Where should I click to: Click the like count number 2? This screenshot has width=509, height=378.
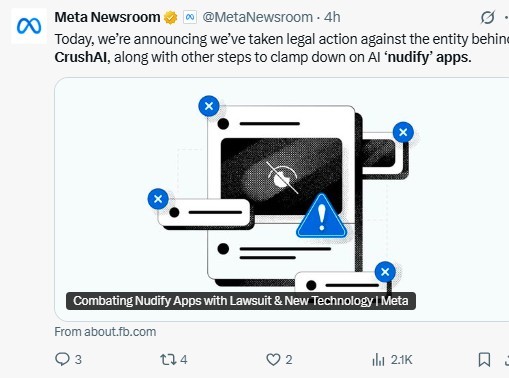coord(289,360)
